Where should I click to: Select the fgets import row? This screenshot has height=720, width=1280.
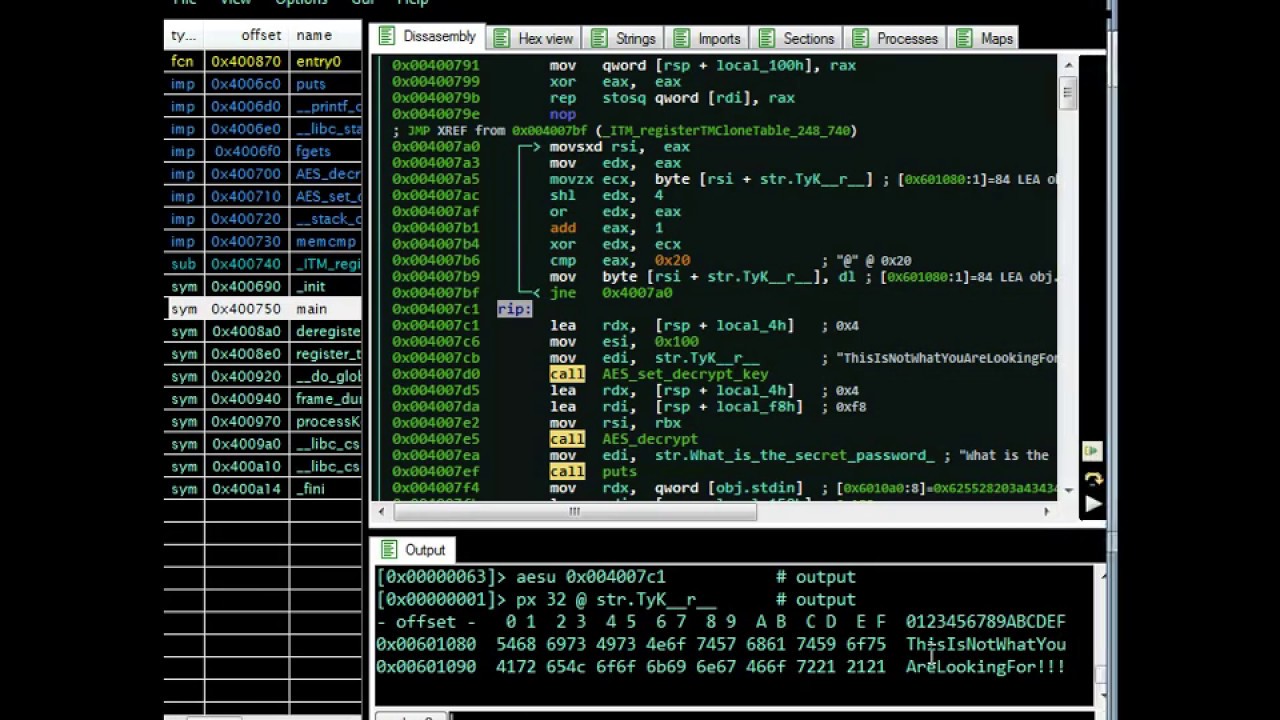click(263, 151)
